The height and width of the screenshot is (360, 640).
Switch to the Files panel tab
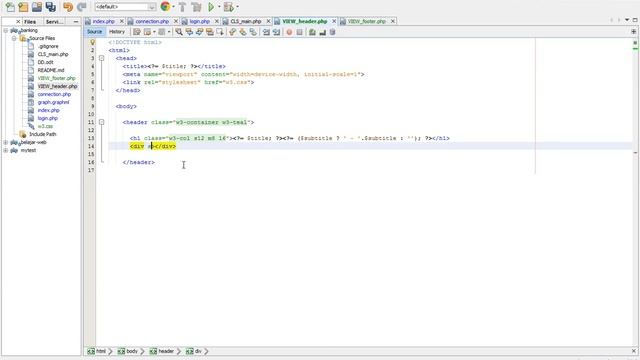click(30, 22)
